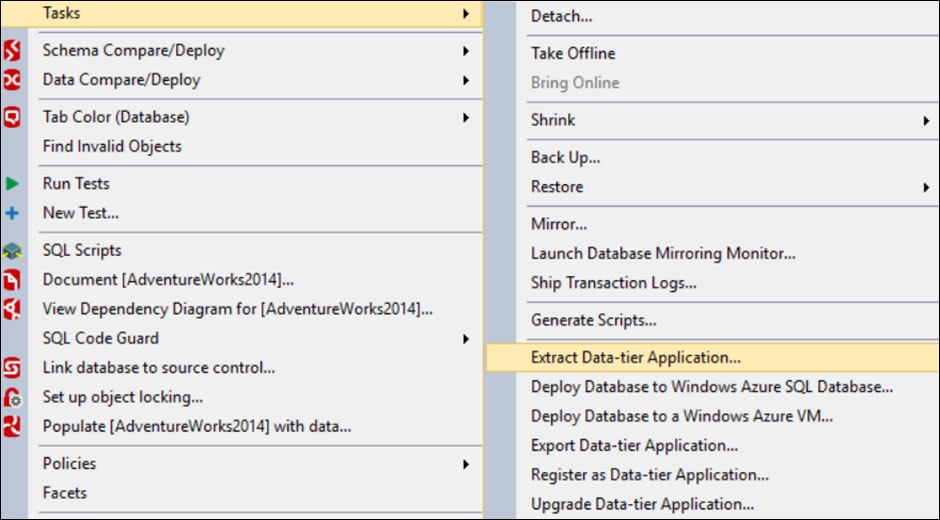Click the blue plus New Test icon
The height and width of the screenshot is (520, 940).
coord(12,213)
